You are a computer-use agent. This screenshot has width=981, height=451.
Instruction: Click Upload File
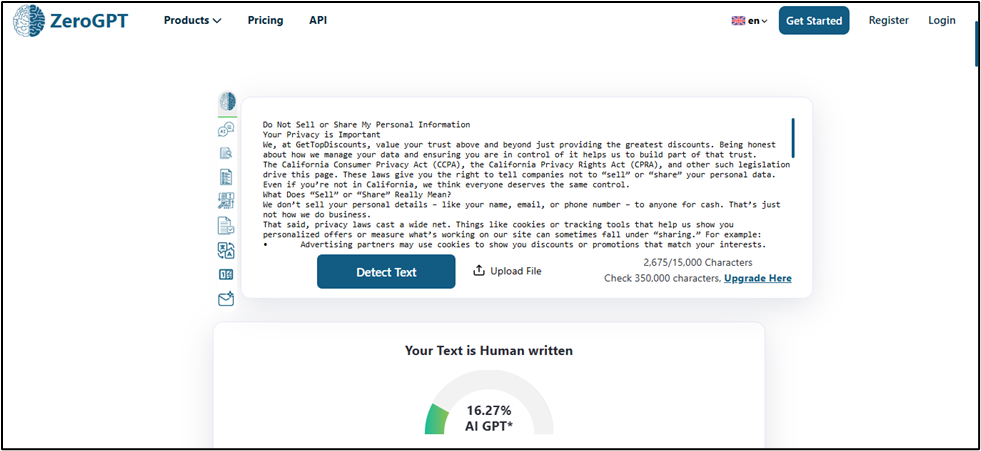coord(507,271)
